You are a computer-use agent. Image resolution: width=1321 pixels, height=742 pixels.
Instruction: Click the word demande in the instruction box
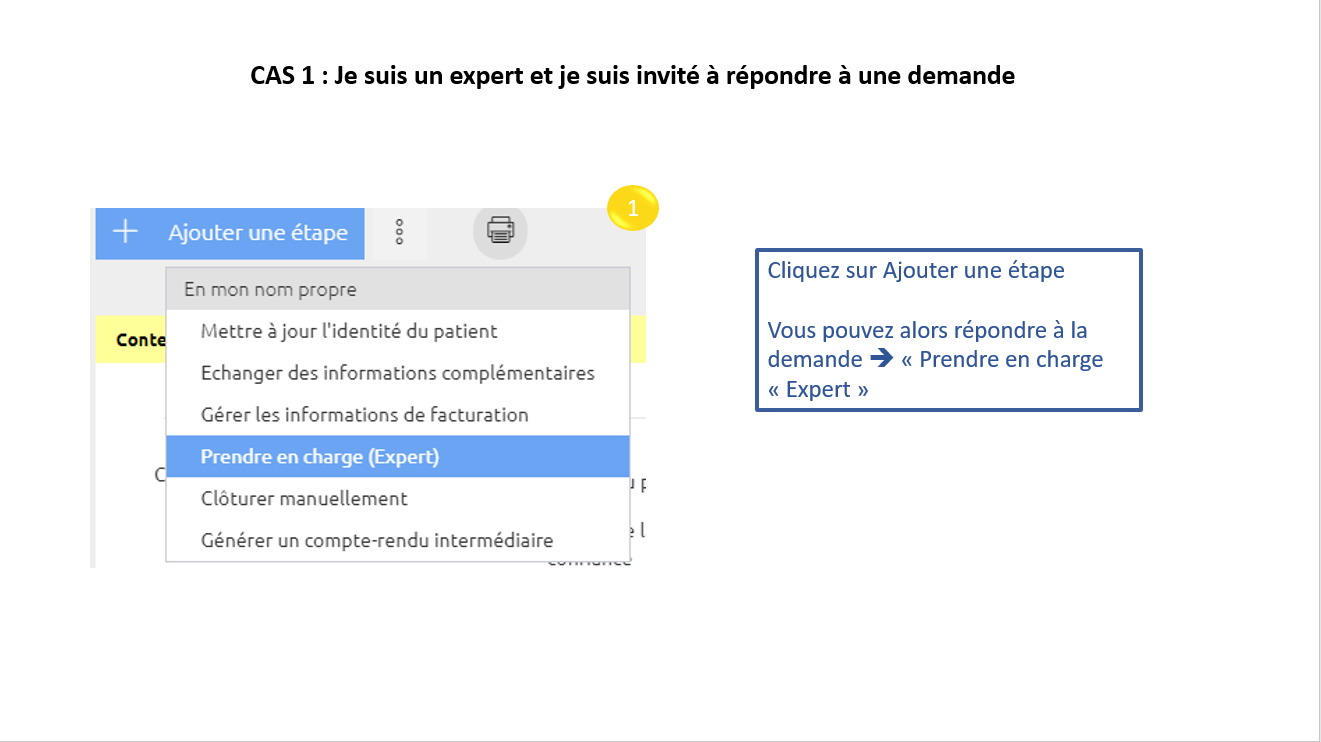pos(814,359)
